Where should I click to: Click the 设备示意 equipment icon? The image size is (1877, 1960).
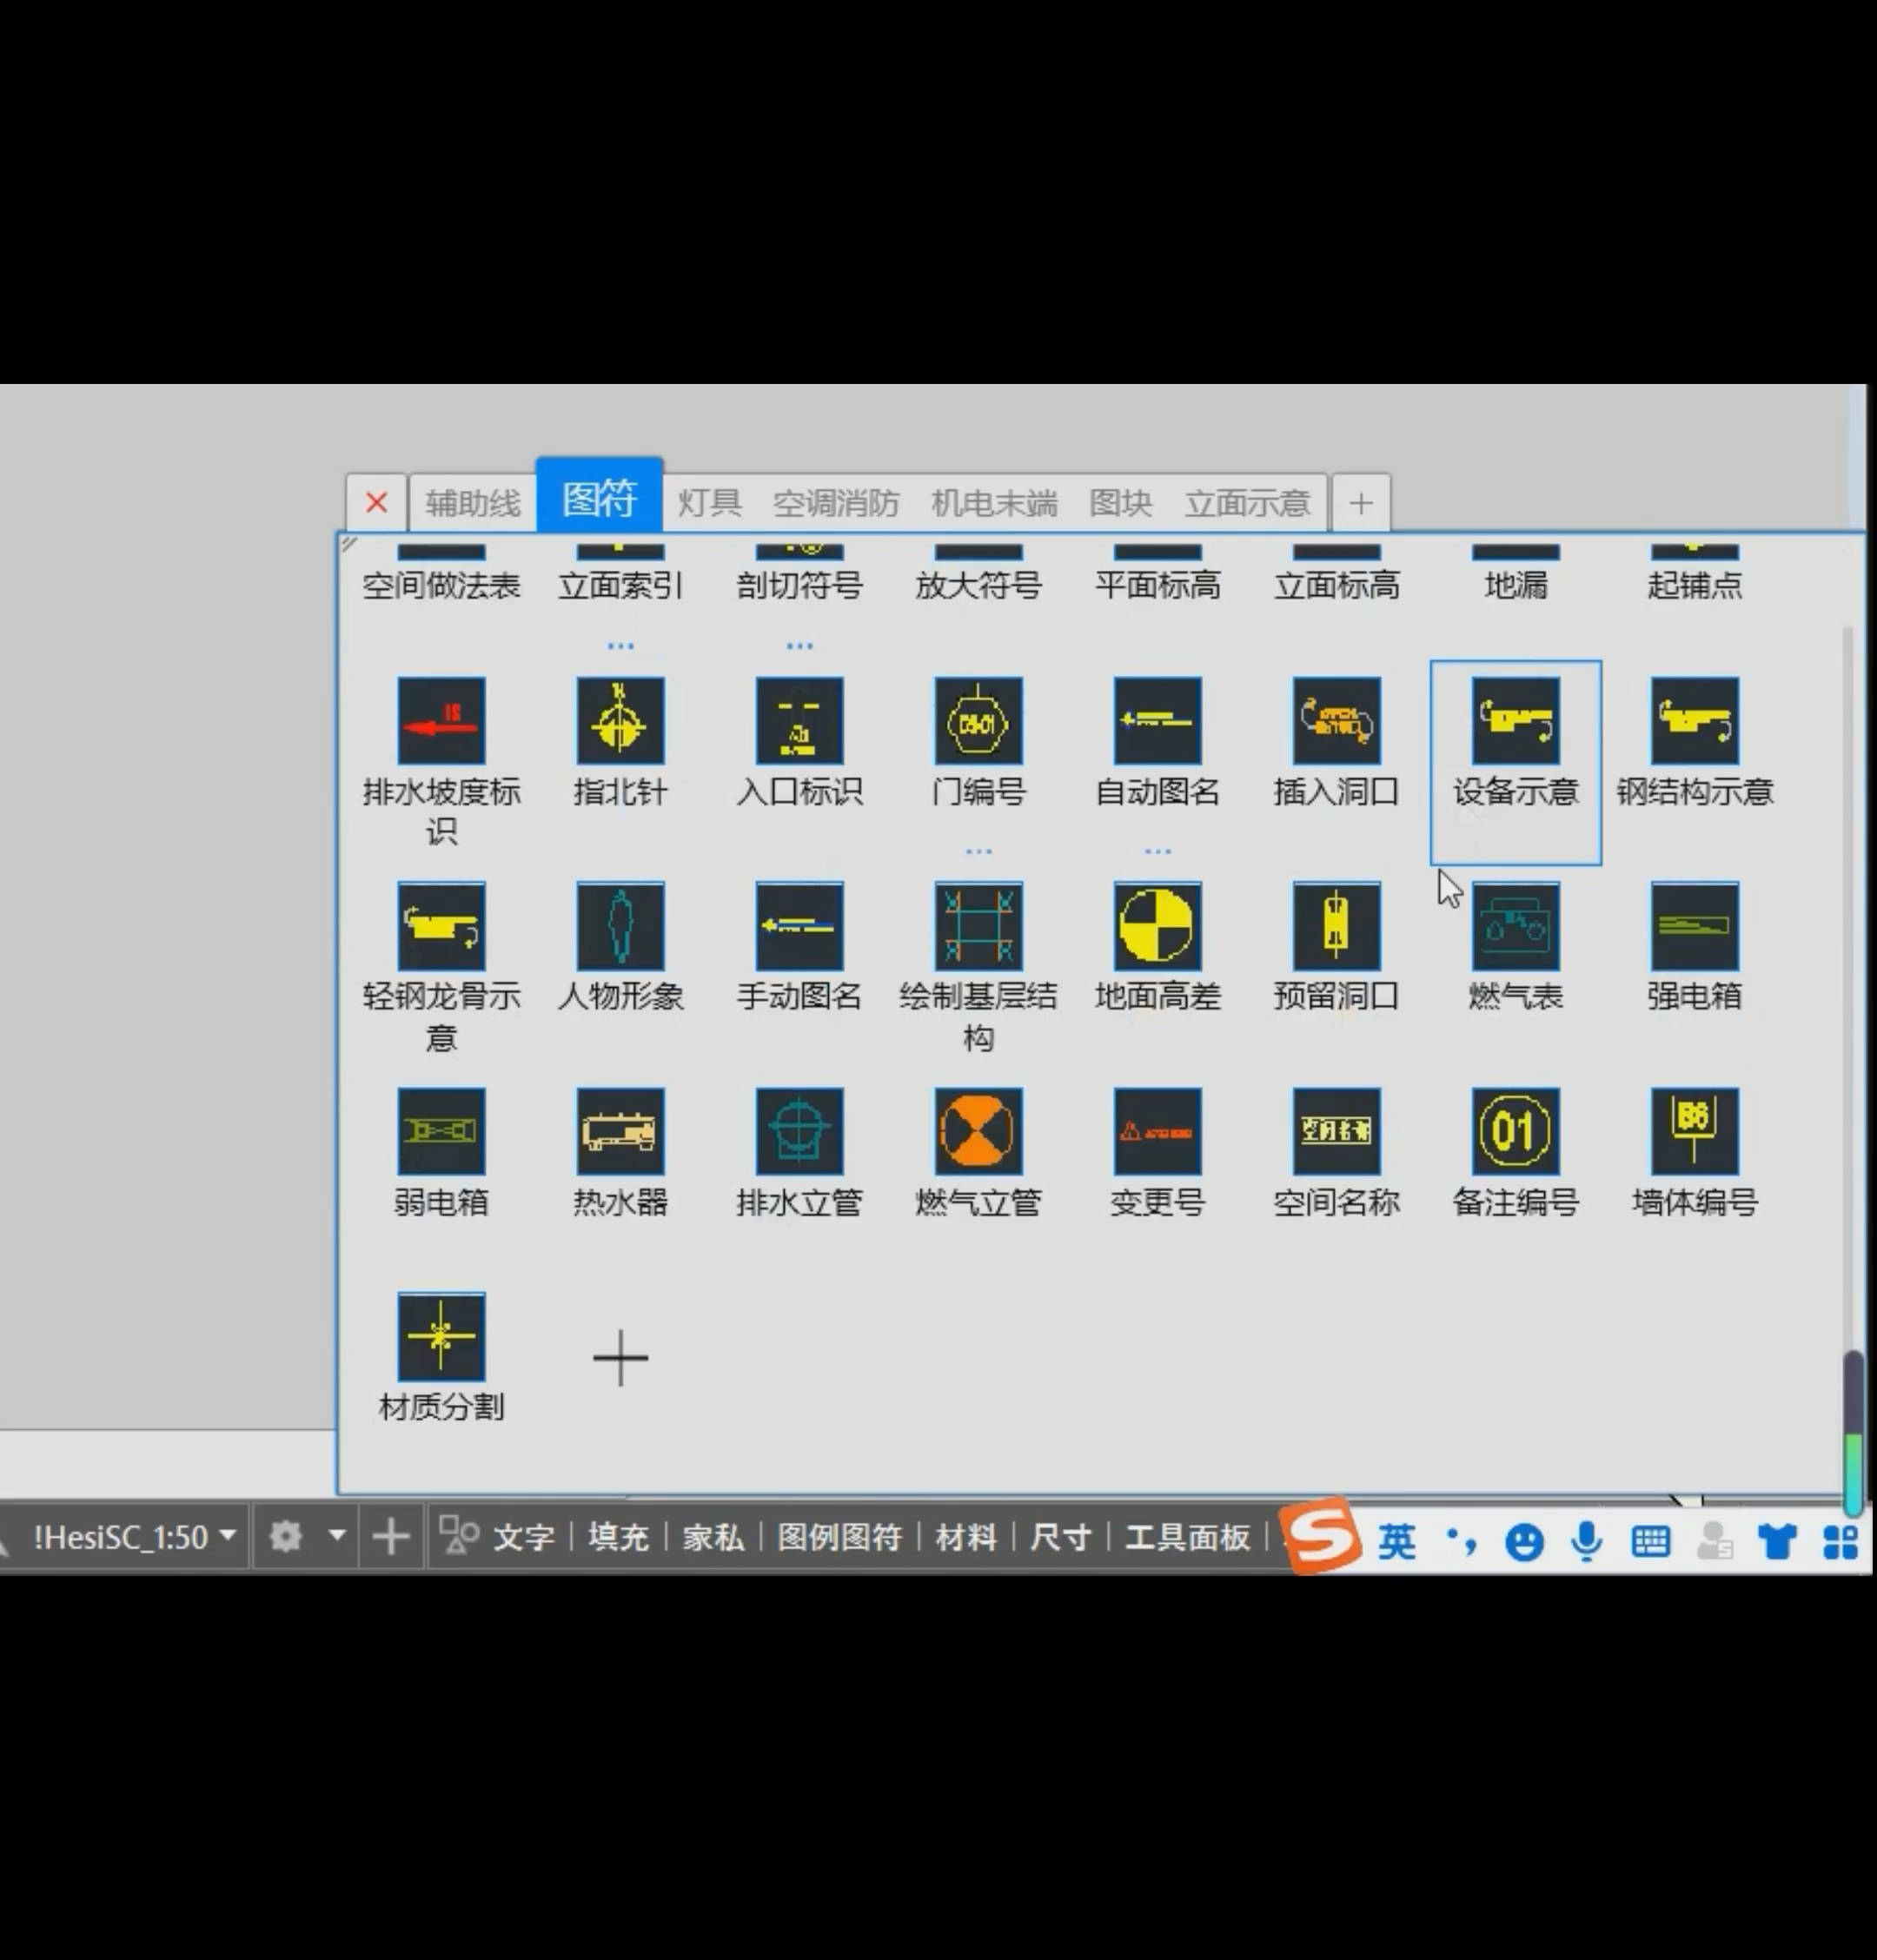[x=1515, y=721]
